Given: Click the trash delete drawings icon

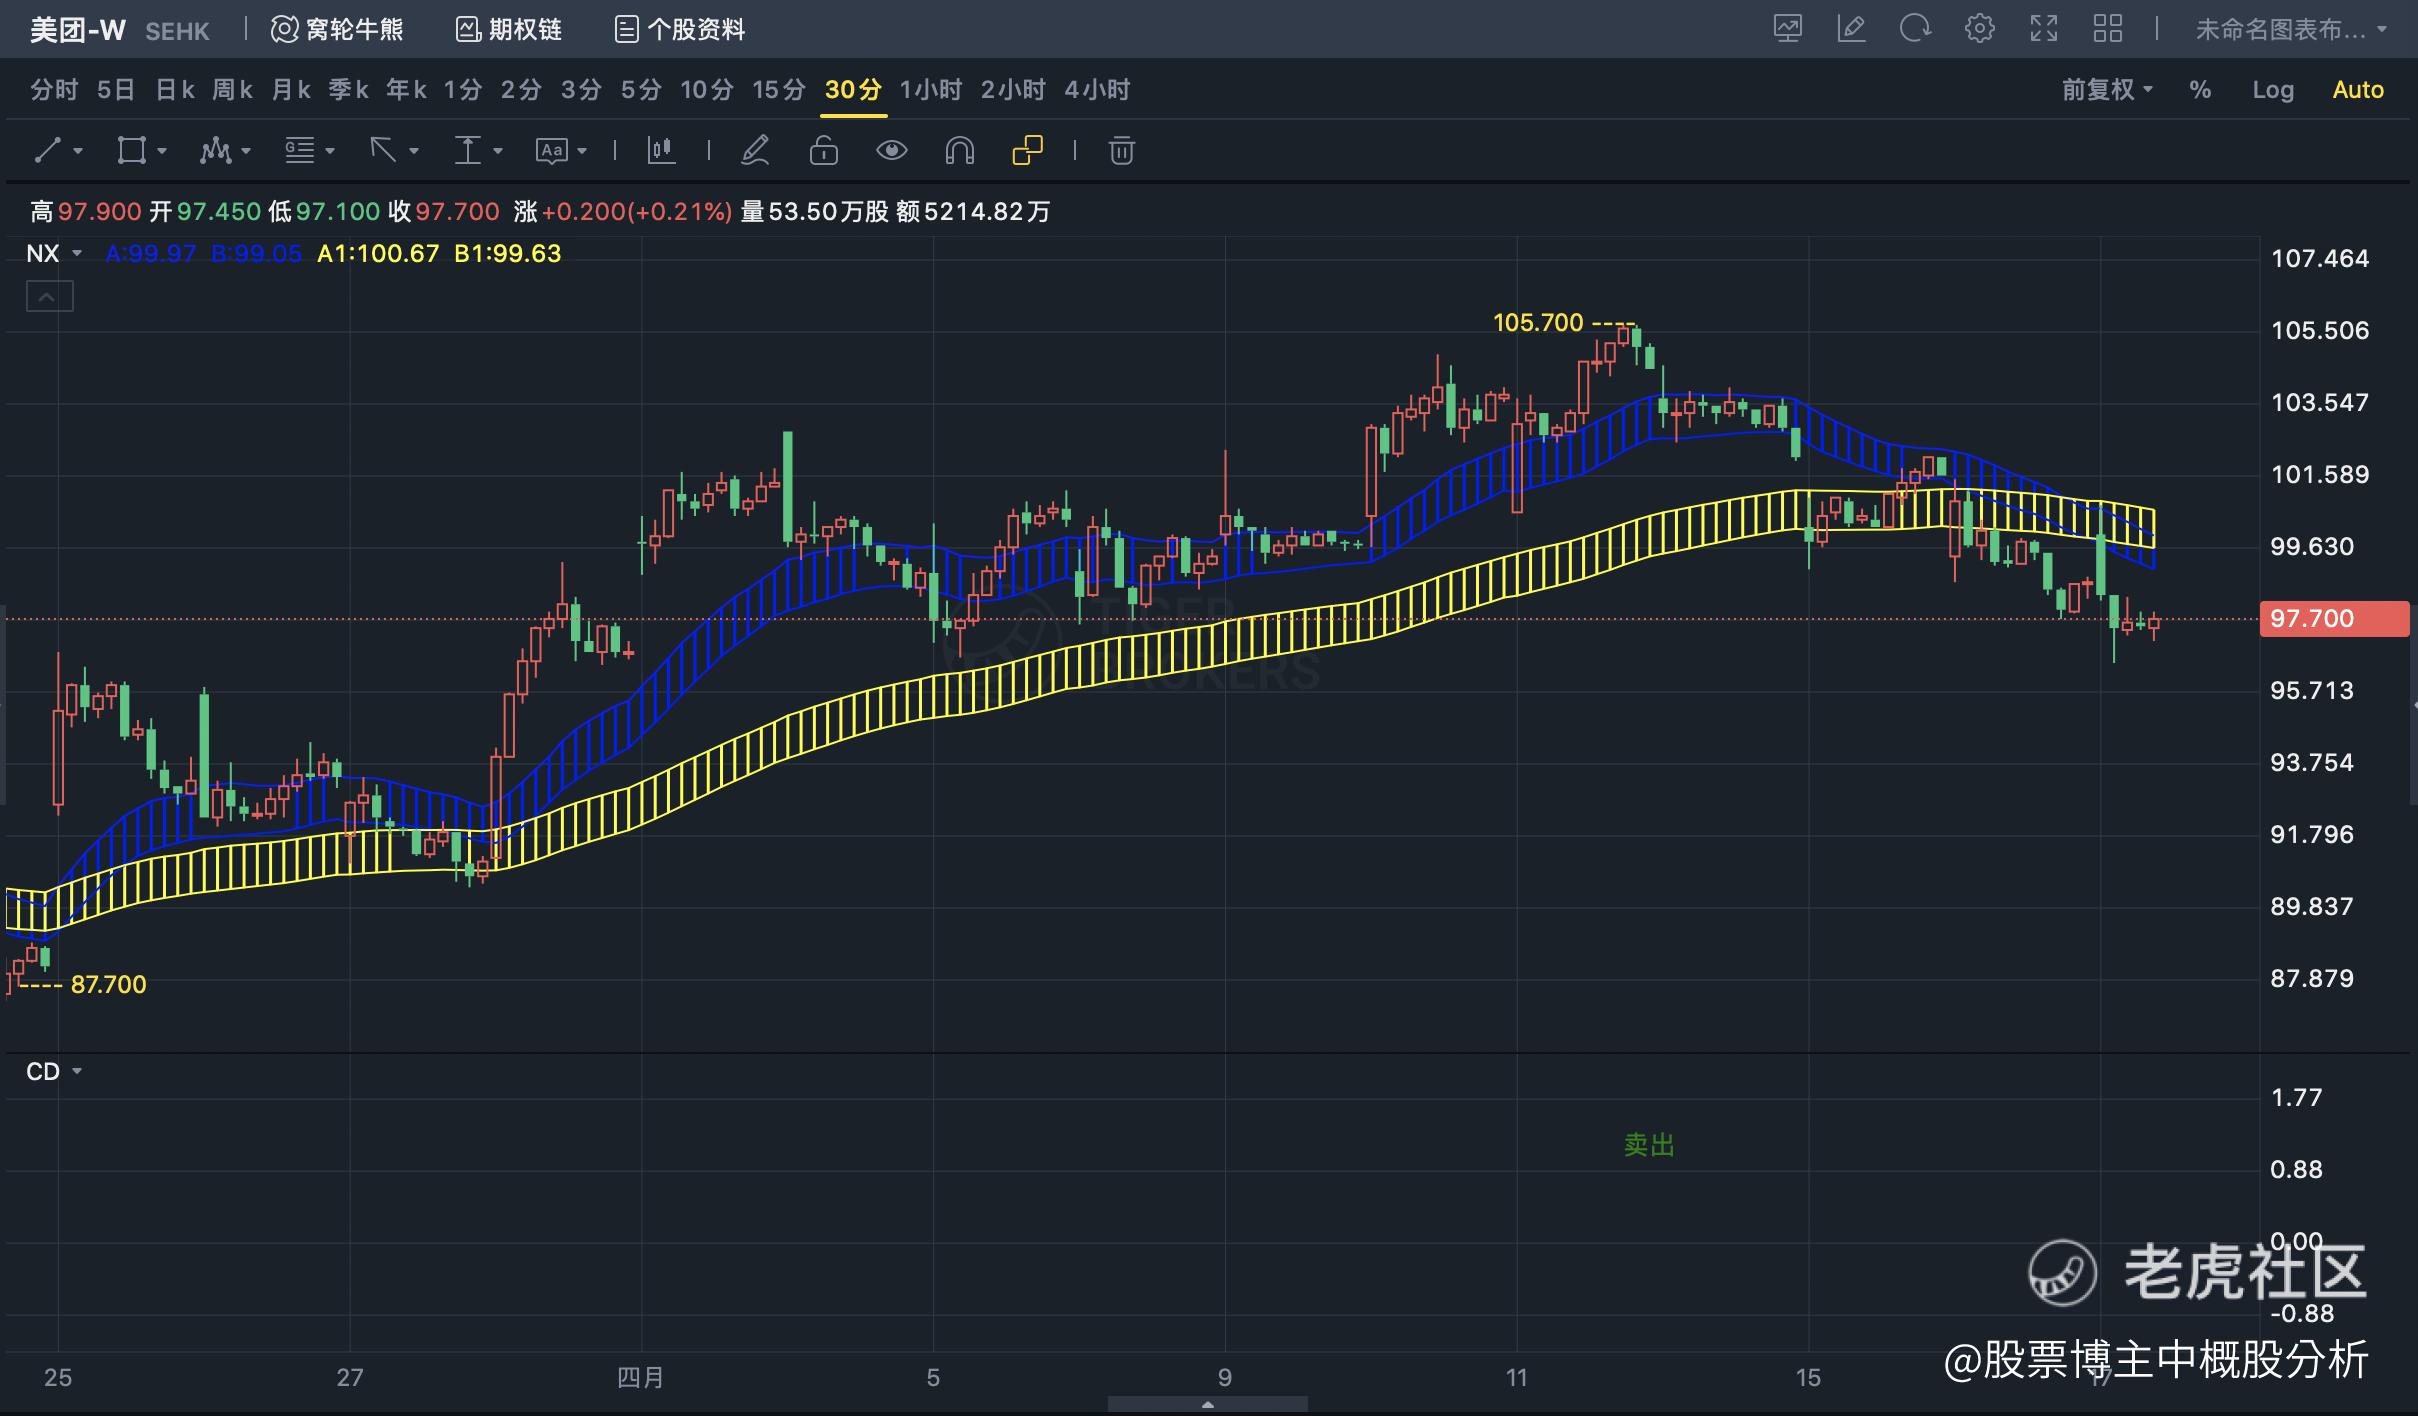Looking at the screenshot, I should [x=1121, y=151].
